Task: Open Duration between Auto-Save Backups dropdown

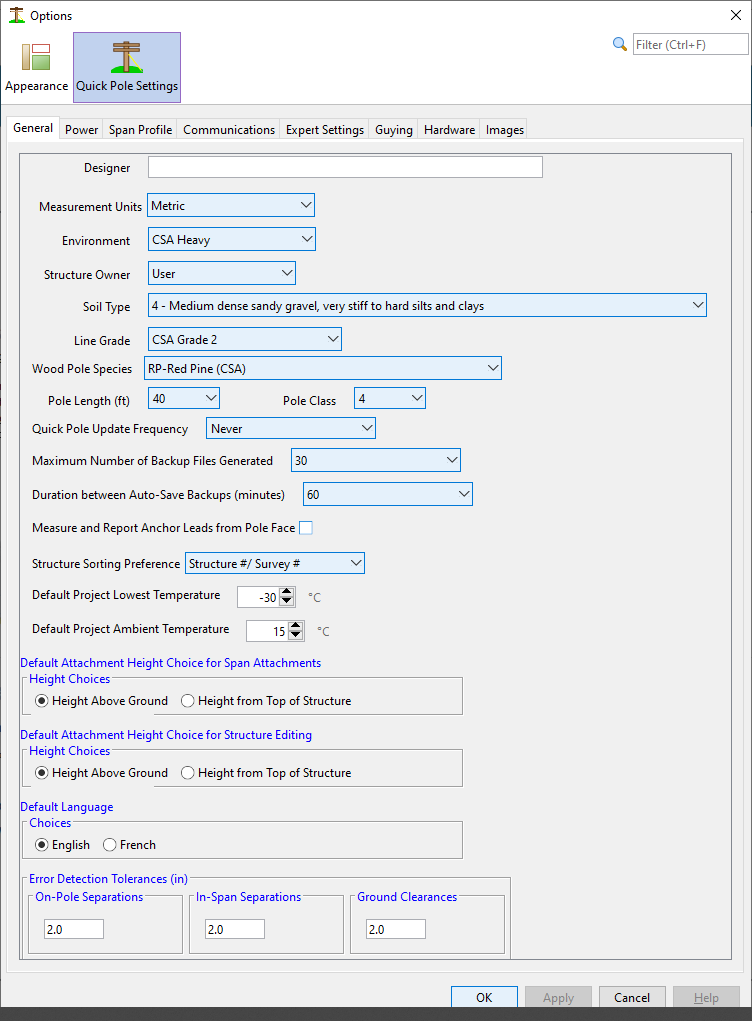Action: pyautogui.click(x=388, y=494)
